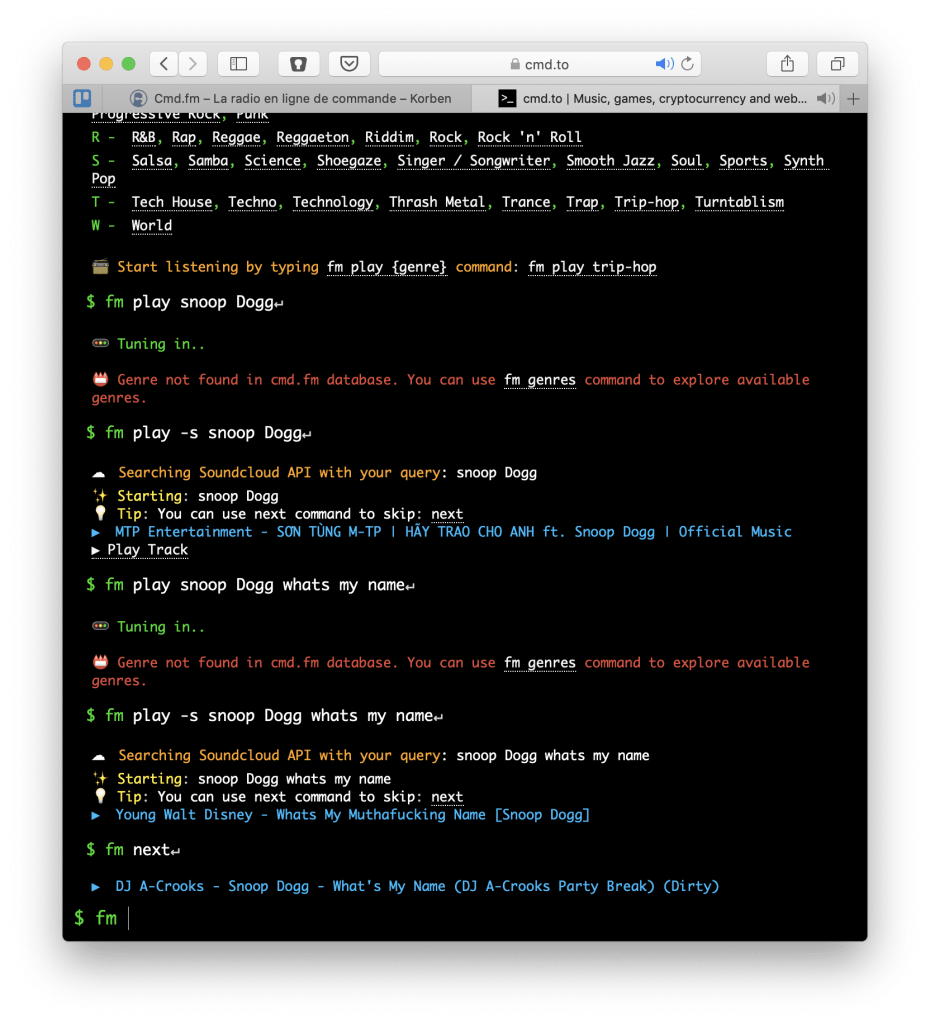This screenshot has width=930, height=1024.
Task: Pick the Reggaeton genre
Action: click(x=313, y=137)
